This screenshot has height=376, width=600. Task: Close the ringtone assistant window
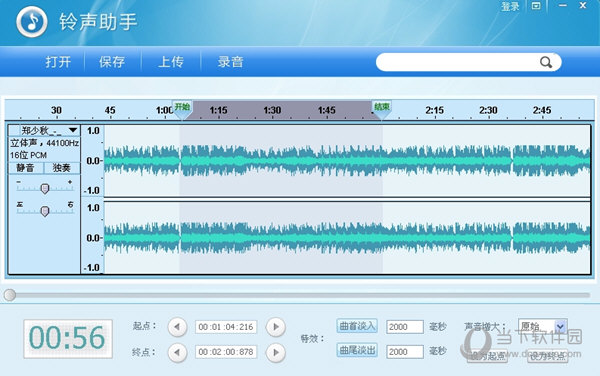click(x=583, y=5)
